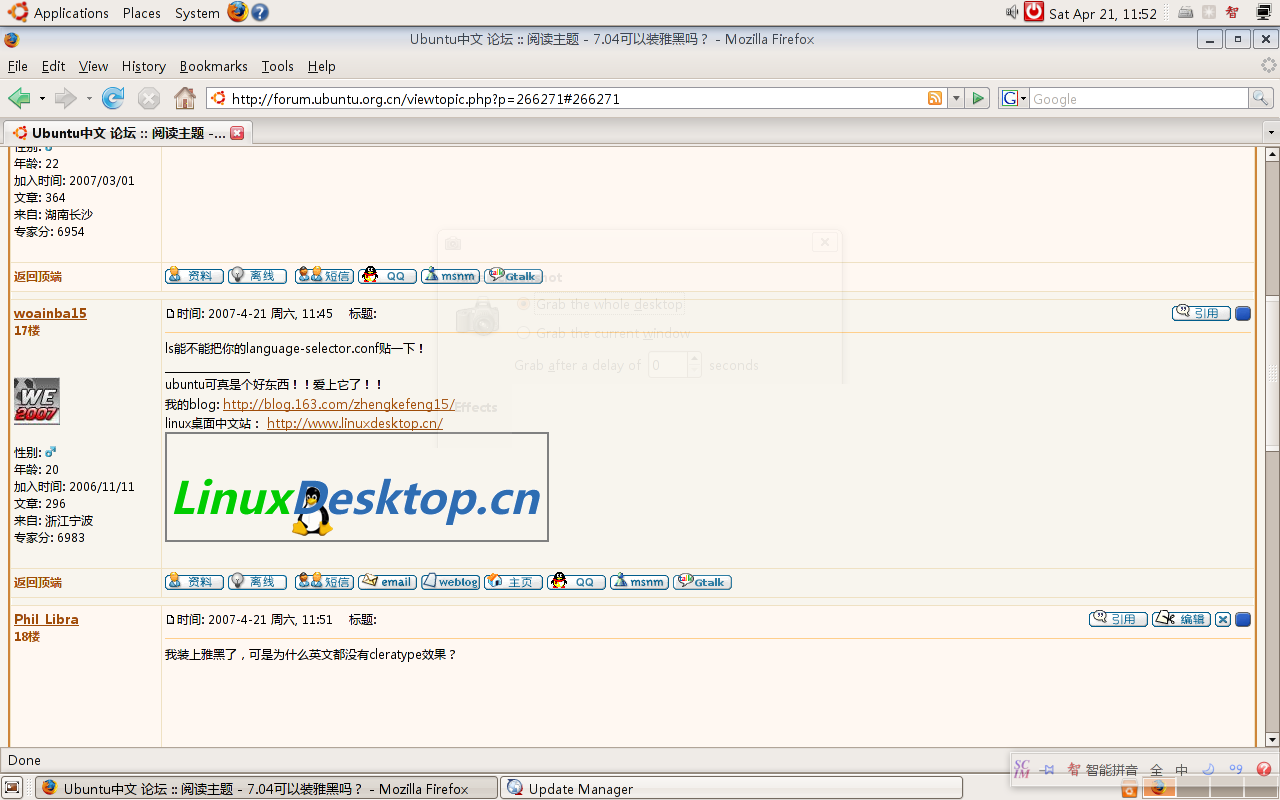Click the keyboard tray icon
1280x800 pixels.
[1186, 12]
